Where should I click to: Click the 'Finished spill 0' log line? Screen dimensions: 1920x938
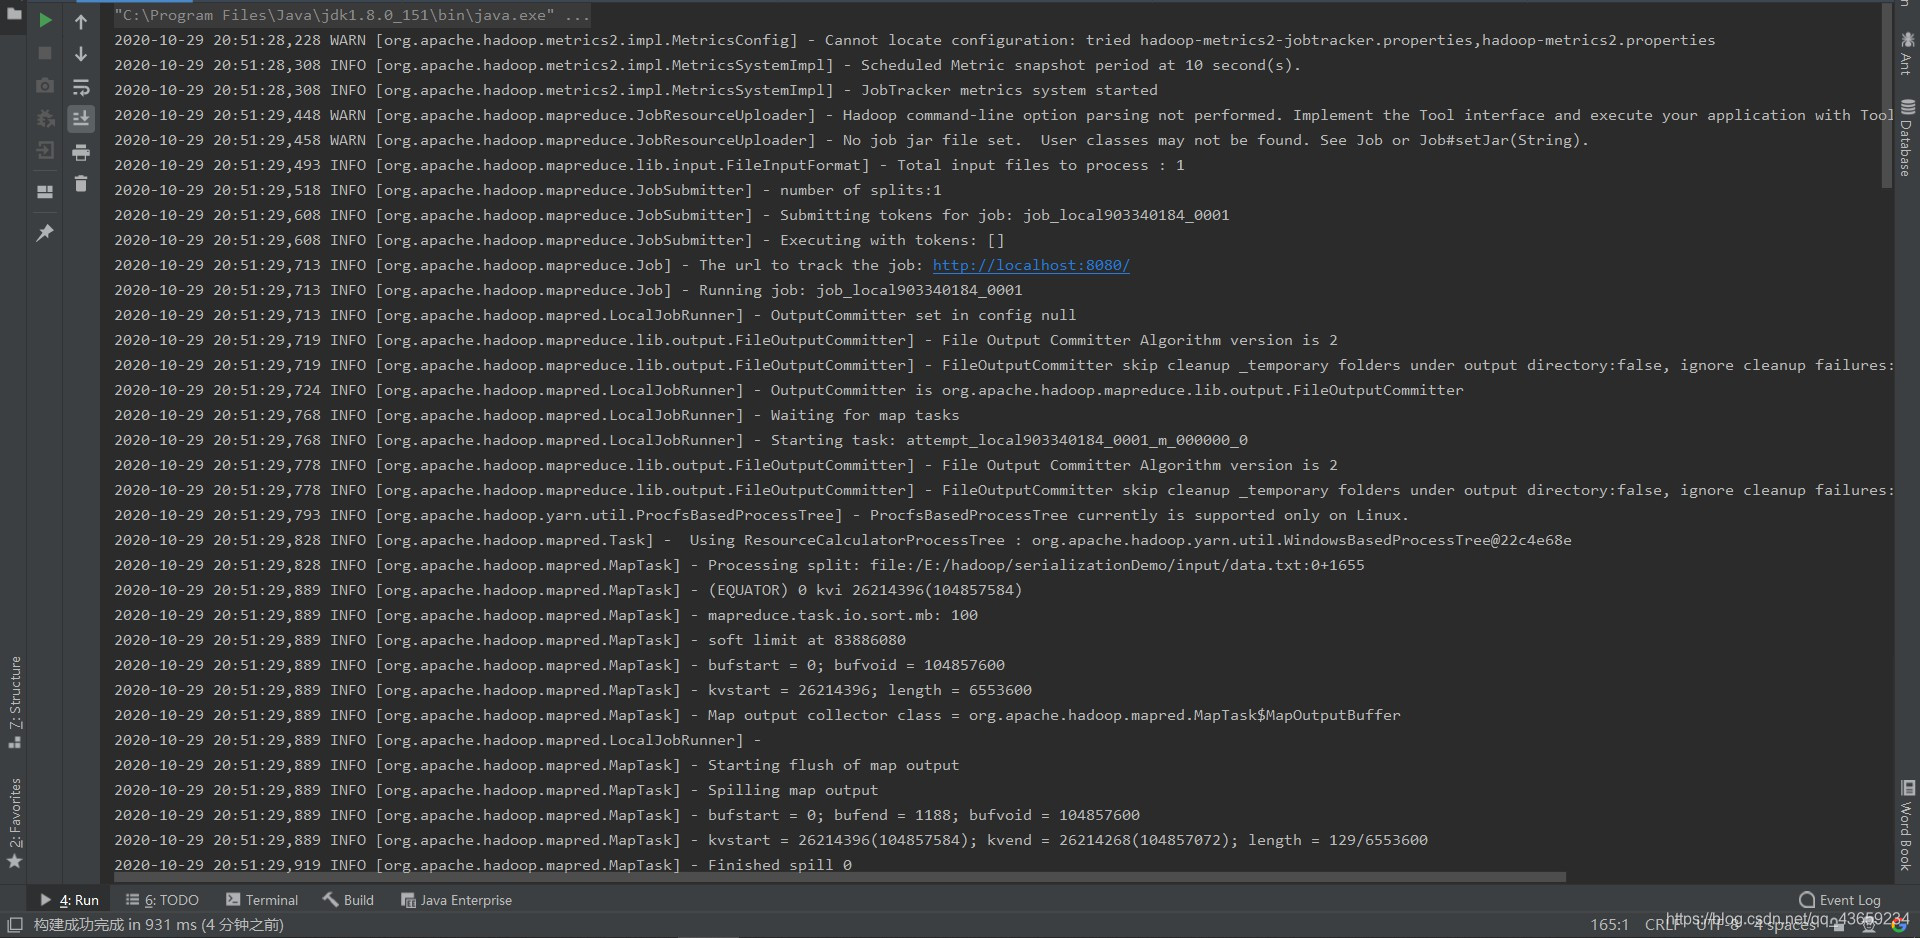point(483,865)
